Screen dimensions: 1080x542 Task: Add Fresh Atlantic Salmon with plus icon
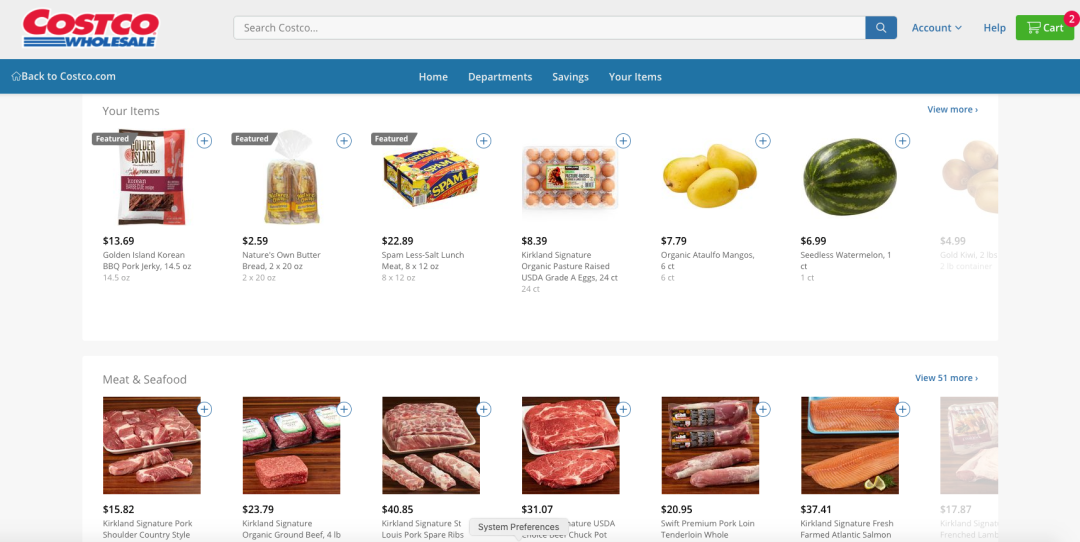pyautogui.click(x=902, y=409)
